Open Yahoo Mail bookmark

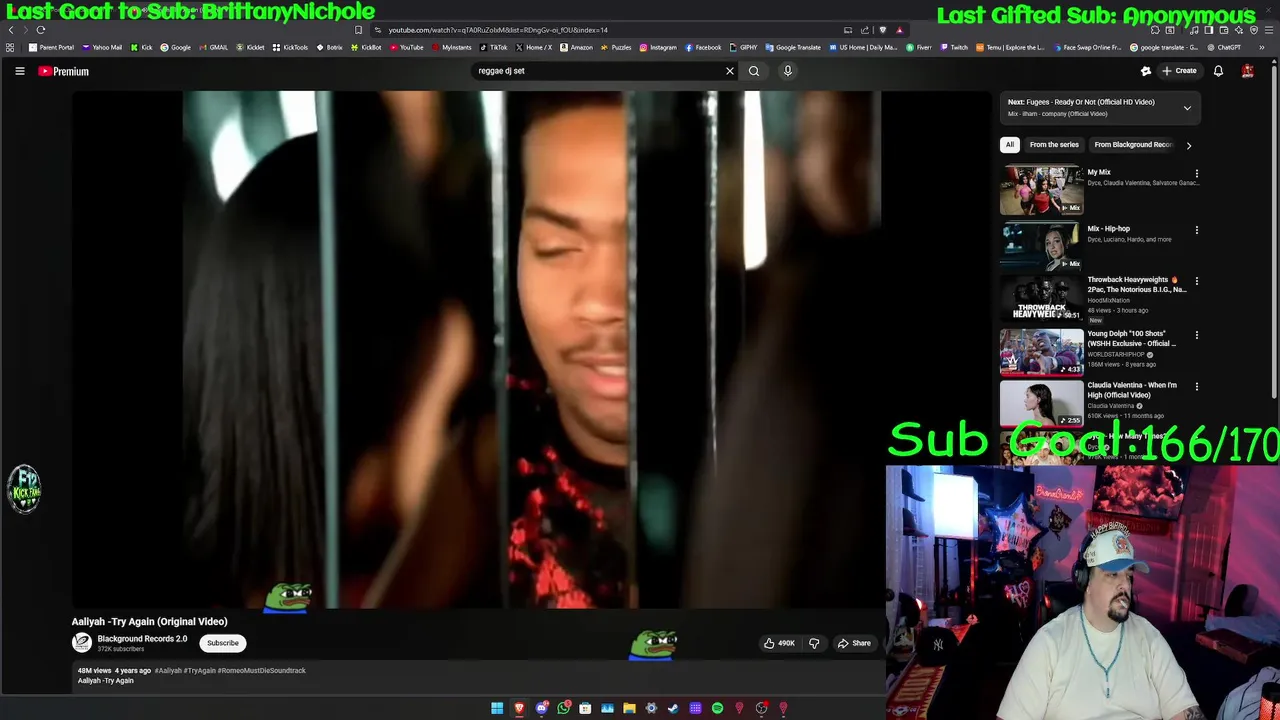coord(103,47)
